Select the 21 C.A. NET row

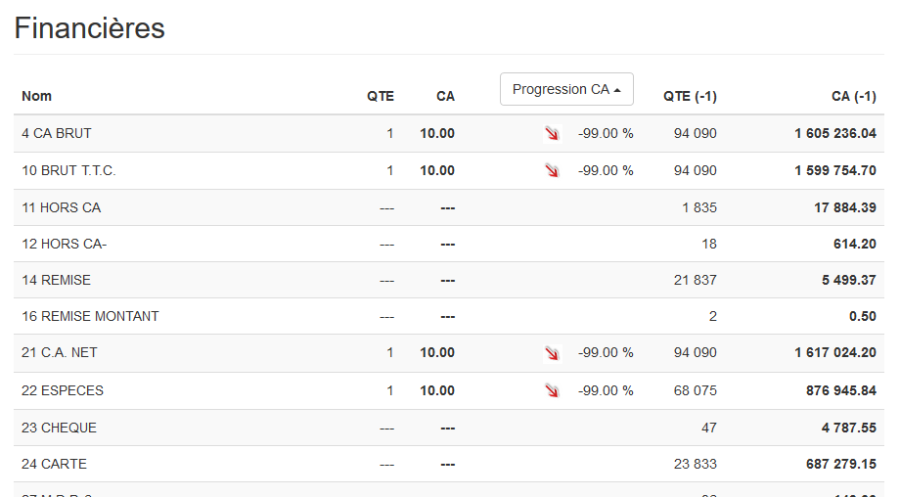[x=59, y=352]
